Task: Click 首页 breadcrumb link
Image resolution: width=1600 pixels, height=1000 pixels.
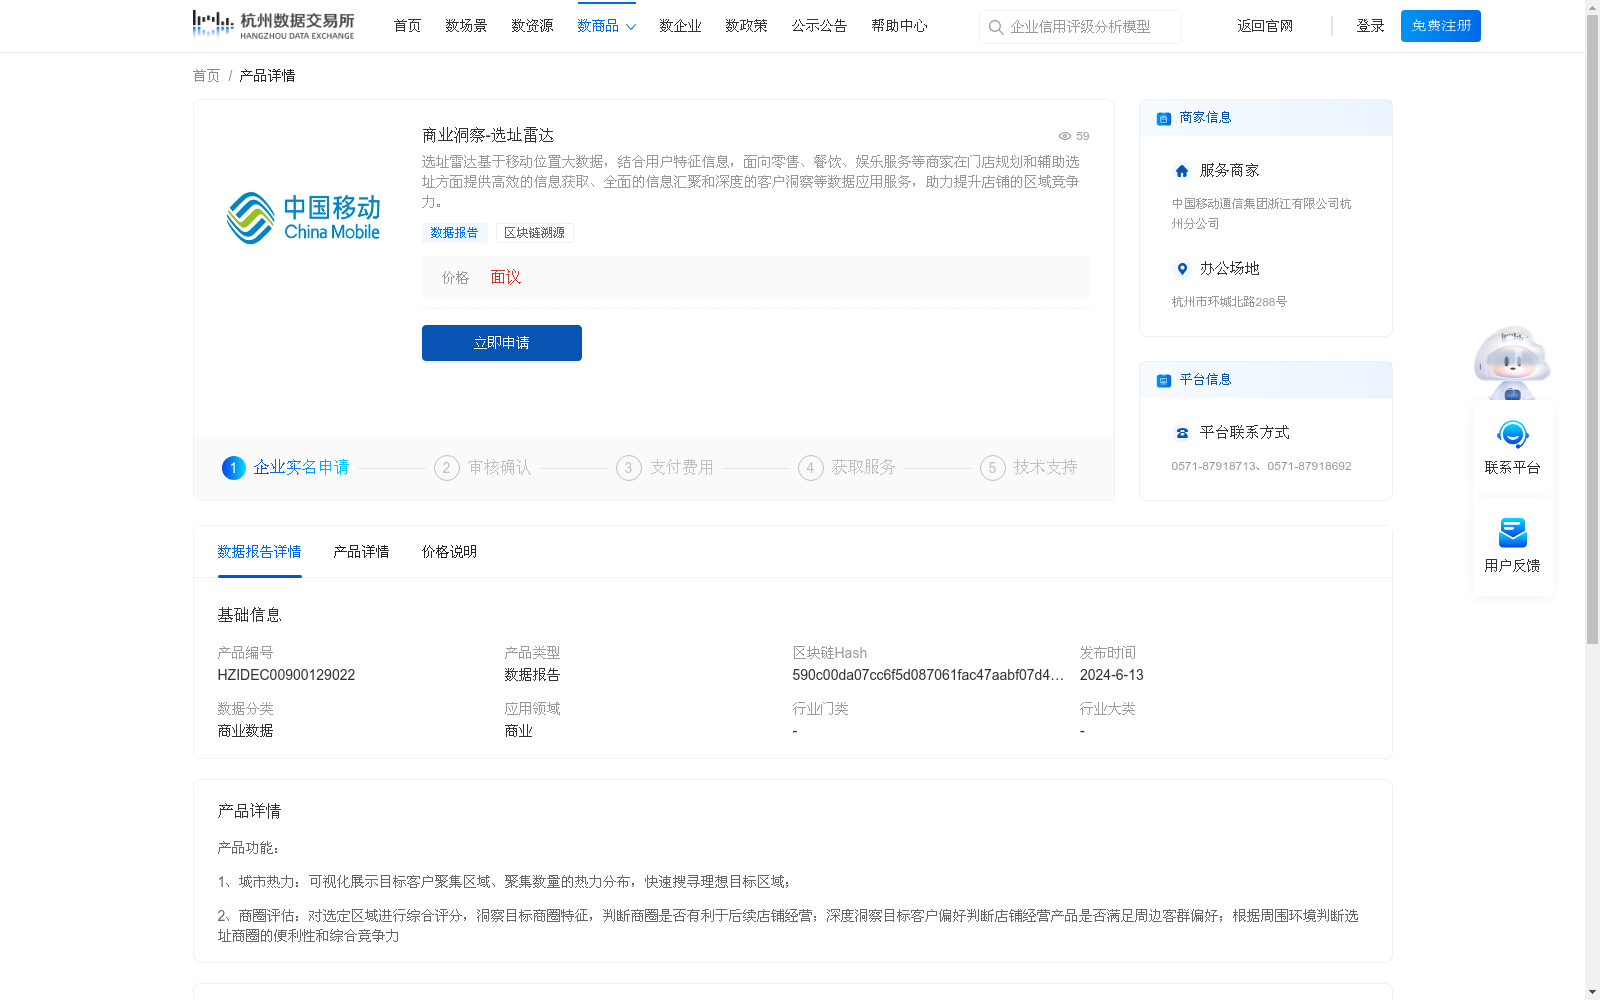Action: pos(206,76)
